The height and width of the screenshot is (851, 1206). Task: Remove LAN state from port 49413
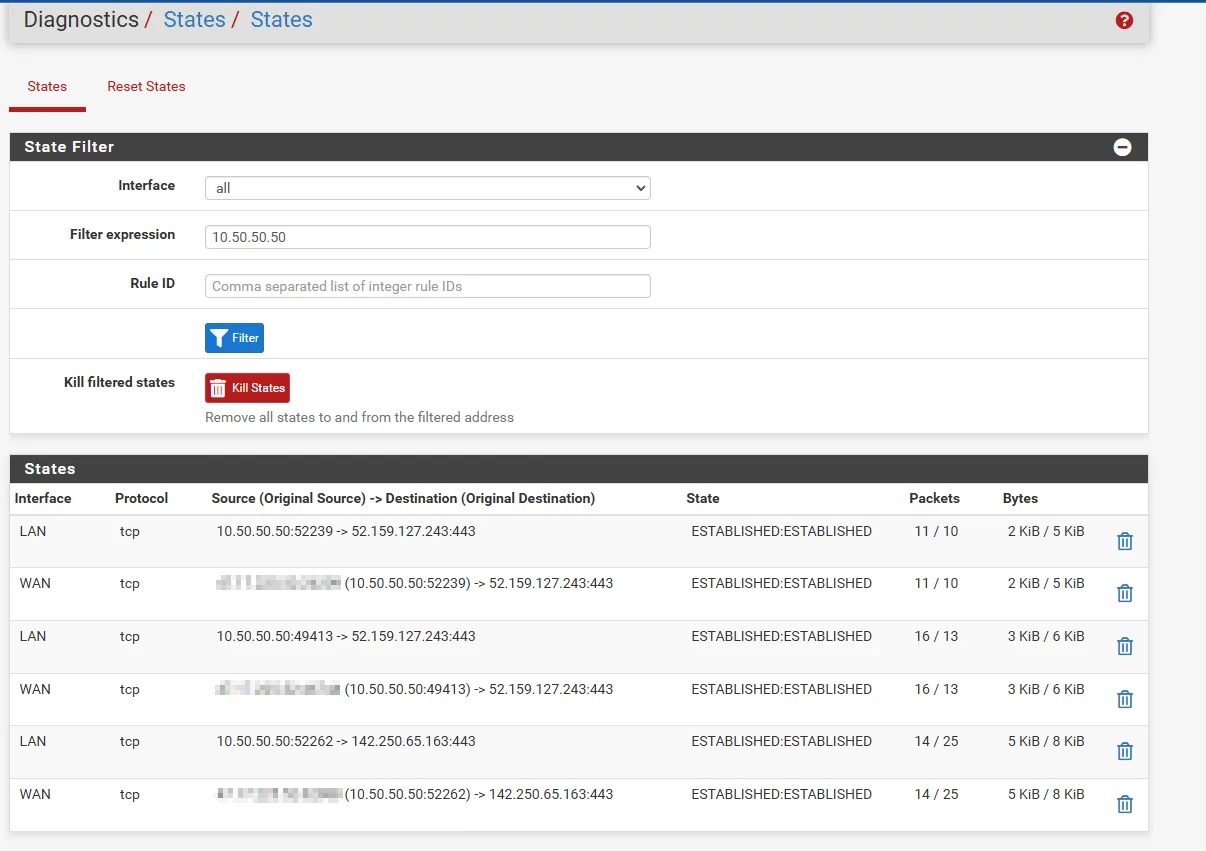[1125, 646]
